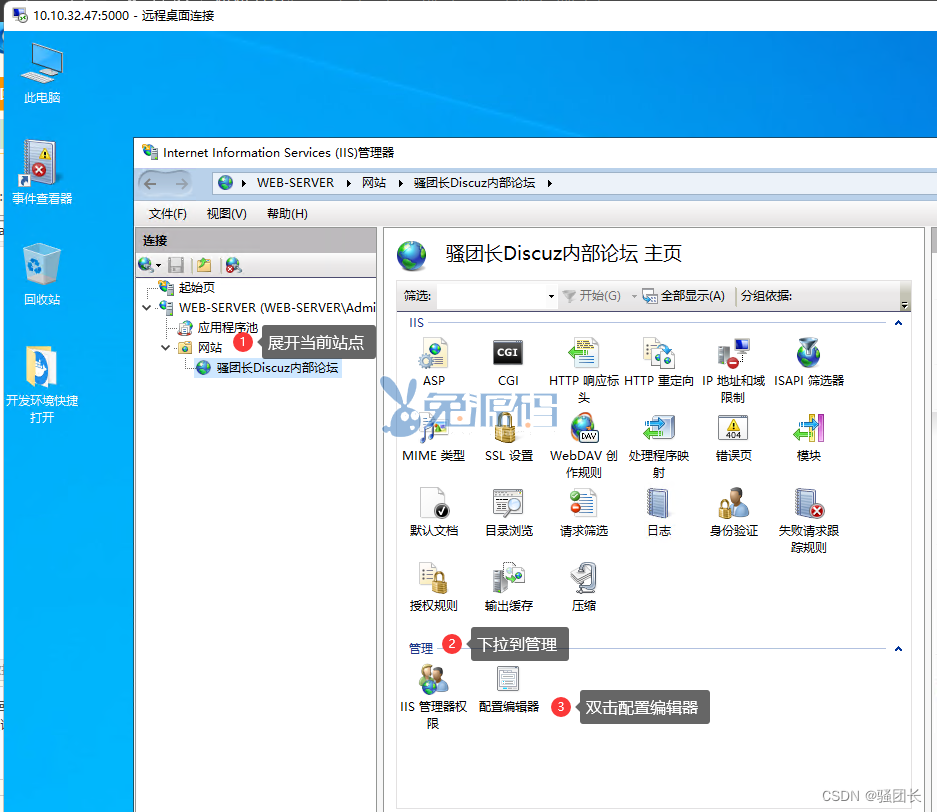
Task: Click the up-folder icon in 连接 toolbar
Action: pyautogui.click(x=204, y=265)
